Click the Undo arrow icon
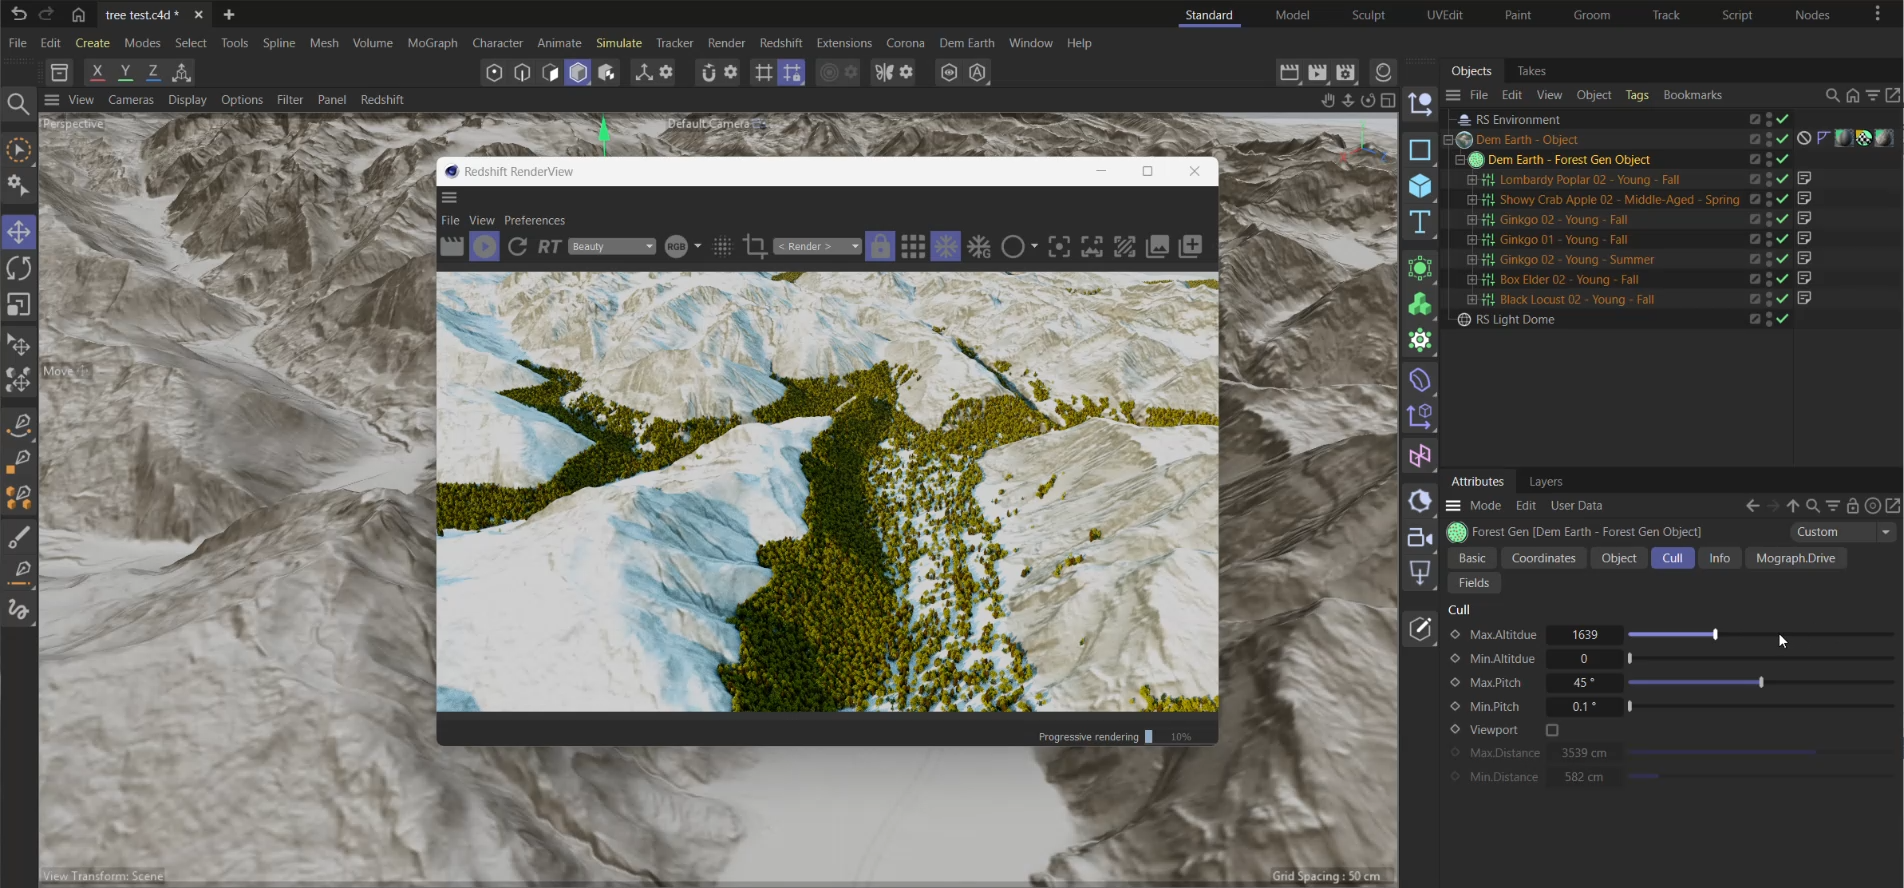1904x888 pixels. click(19, 14)
